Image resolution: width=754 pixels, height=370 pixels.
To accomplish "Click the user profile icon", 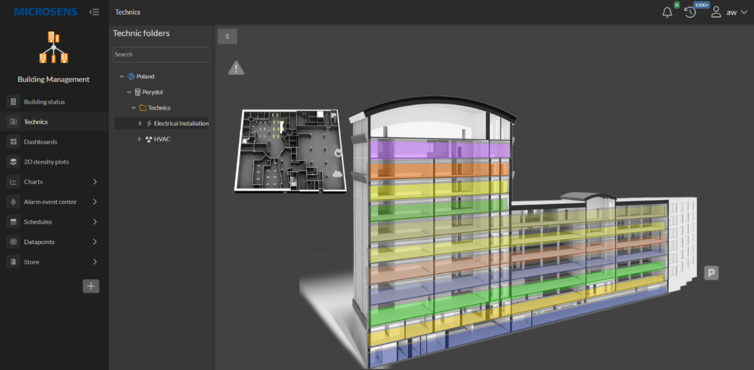I will (x=716, y=13).
